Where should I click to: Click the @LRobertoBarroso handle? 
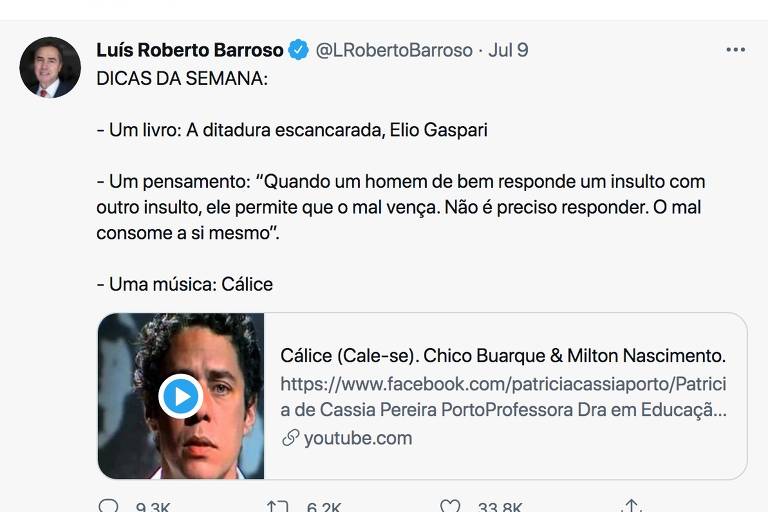tap(394, 50)
